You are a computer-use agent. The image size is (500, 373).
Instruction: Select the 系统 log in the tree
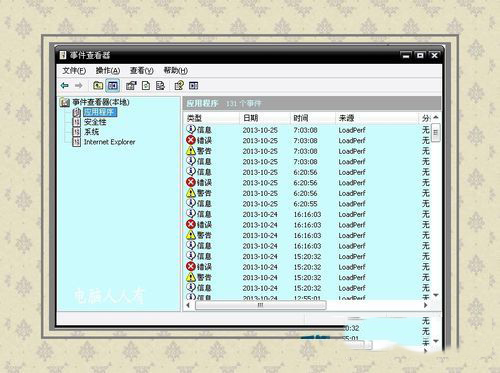91,132
